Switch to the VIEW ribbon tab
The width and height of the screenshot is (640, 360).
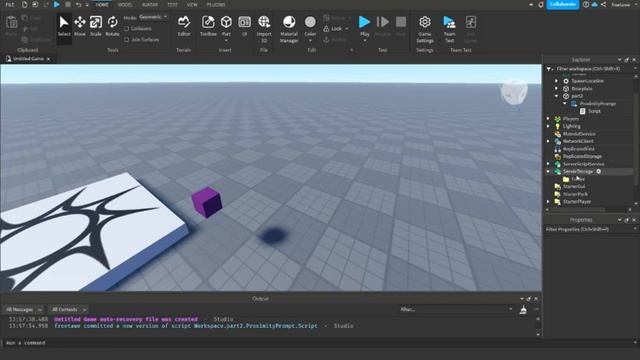192,5
